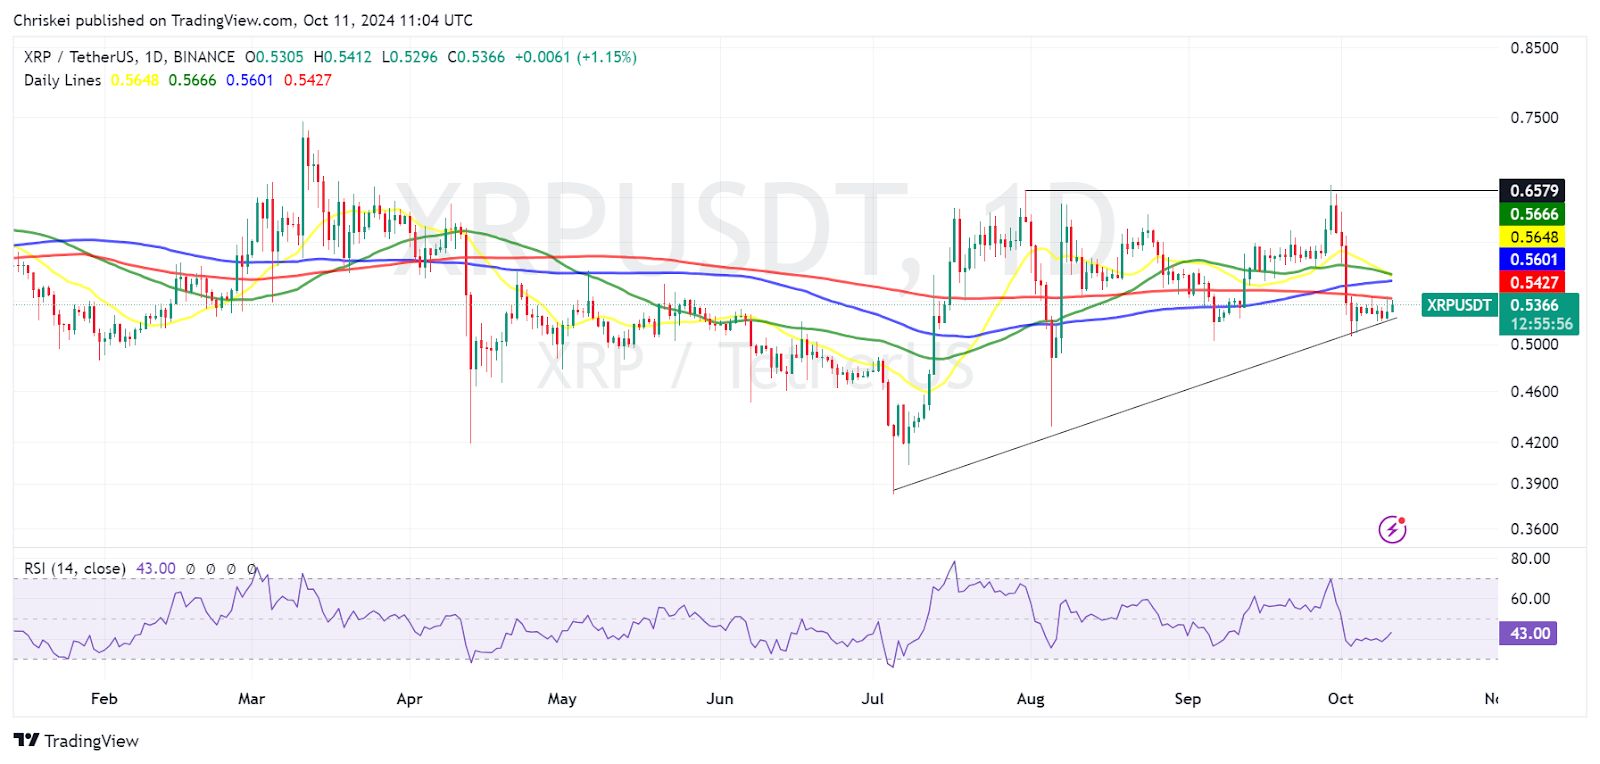Click the yellow 0.5648 price label

point(1533,237)
